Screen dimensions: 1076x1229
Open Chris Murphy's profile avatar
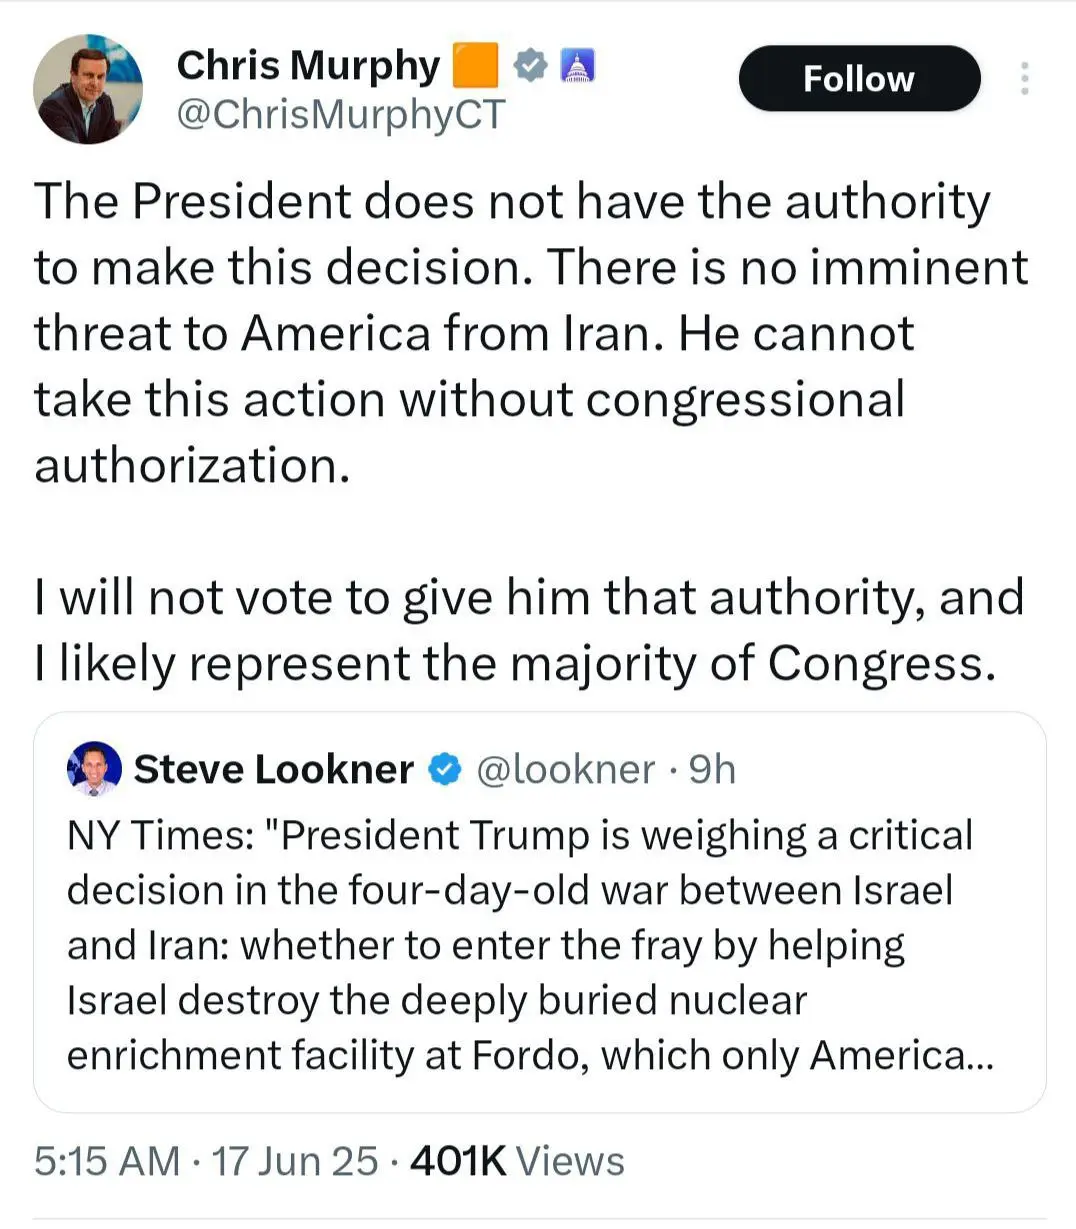(88, 89)
